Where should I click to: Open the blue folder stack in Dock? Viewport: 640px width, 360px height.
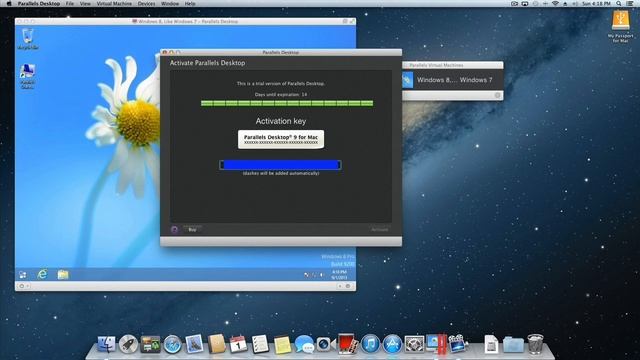coord(513,345)
